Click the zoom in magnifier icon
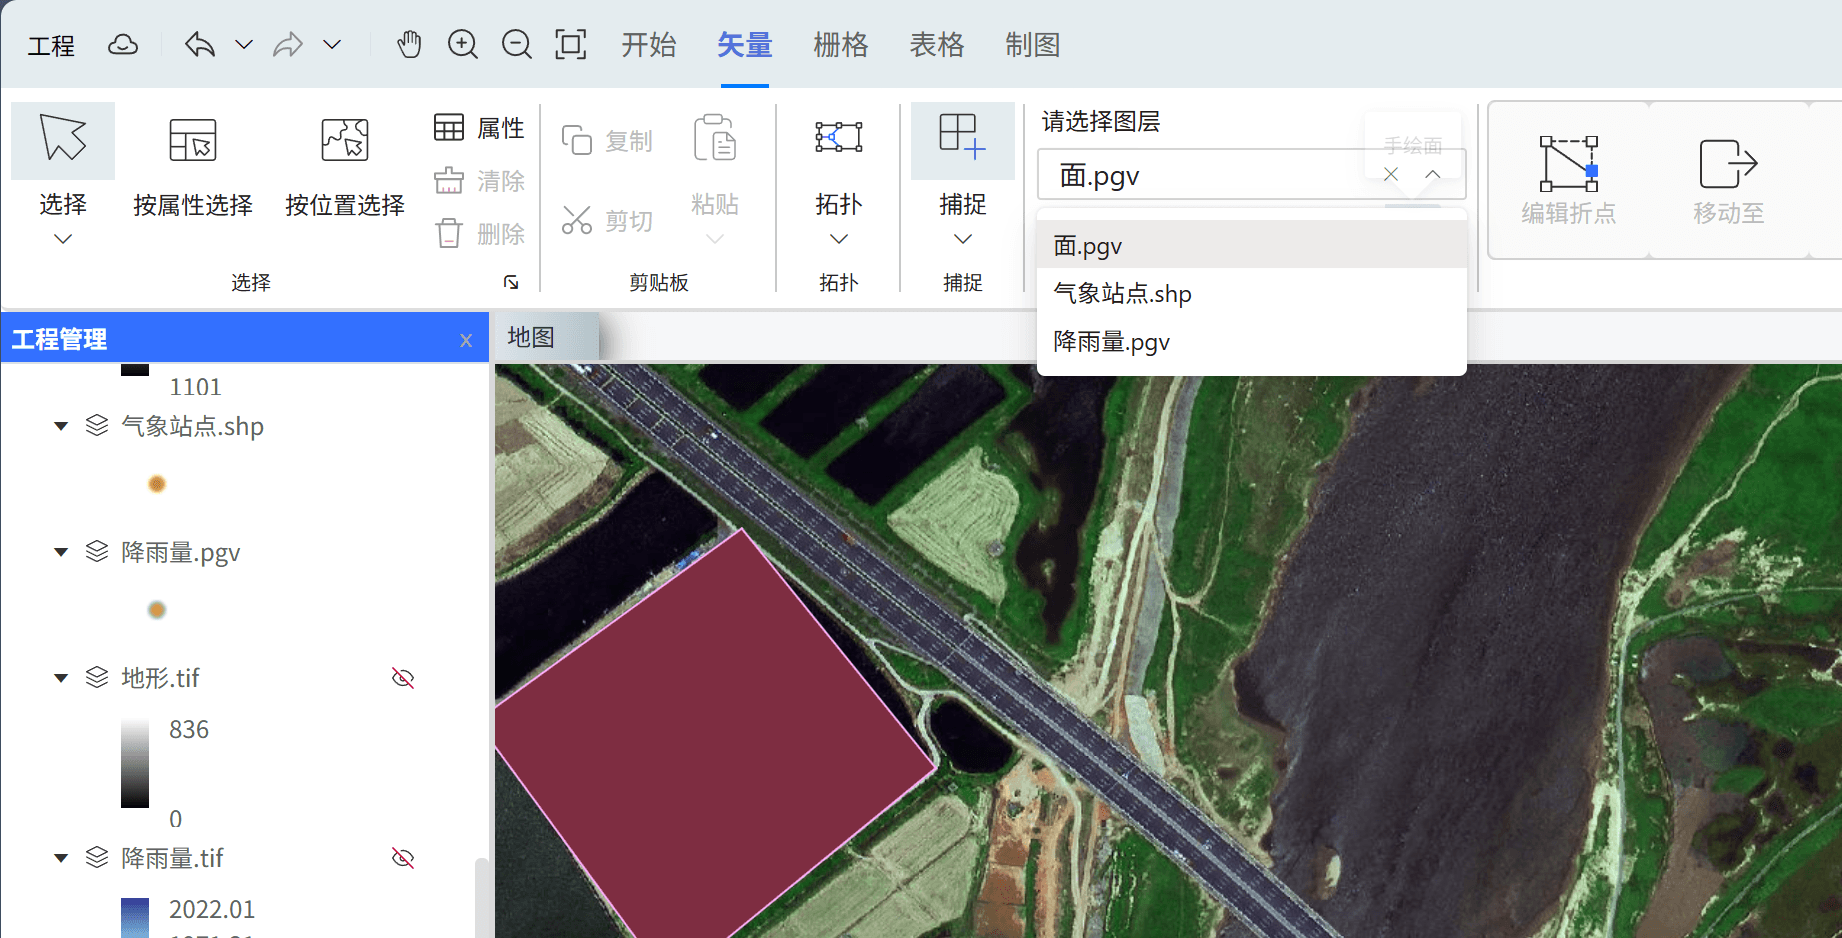Viewport: 1842px width, 938px height. [x=462, y=45]
